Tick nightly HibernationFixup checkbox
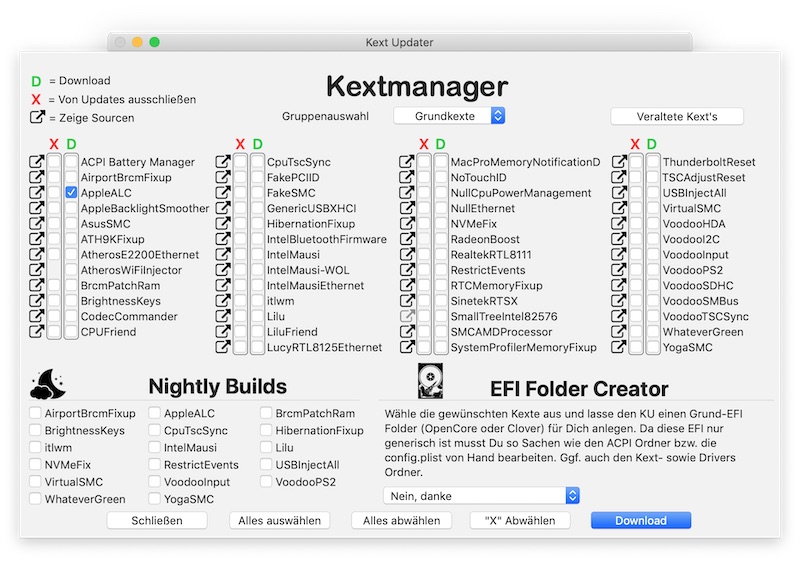Image resolution: width=800 pixels, height=561 pixels. (x=266, y=430)
